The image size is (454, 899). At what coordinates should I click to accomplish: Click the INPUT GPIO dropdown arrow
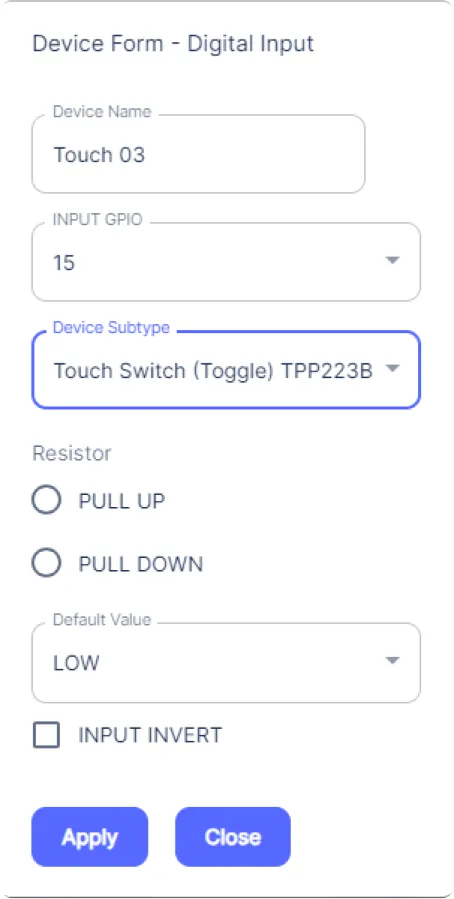[x=392, y=261]
